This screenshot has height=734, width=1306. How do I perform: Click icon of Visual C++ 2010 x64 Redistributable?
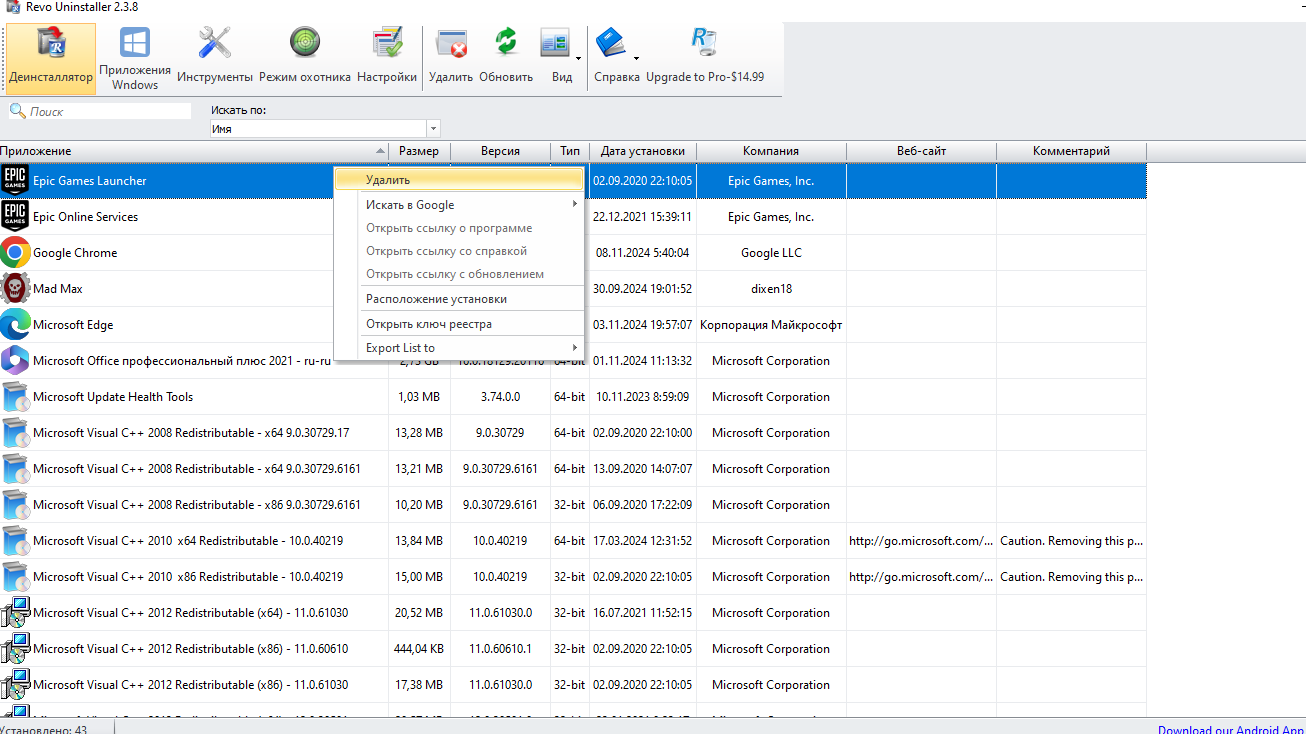pos(15,541)
